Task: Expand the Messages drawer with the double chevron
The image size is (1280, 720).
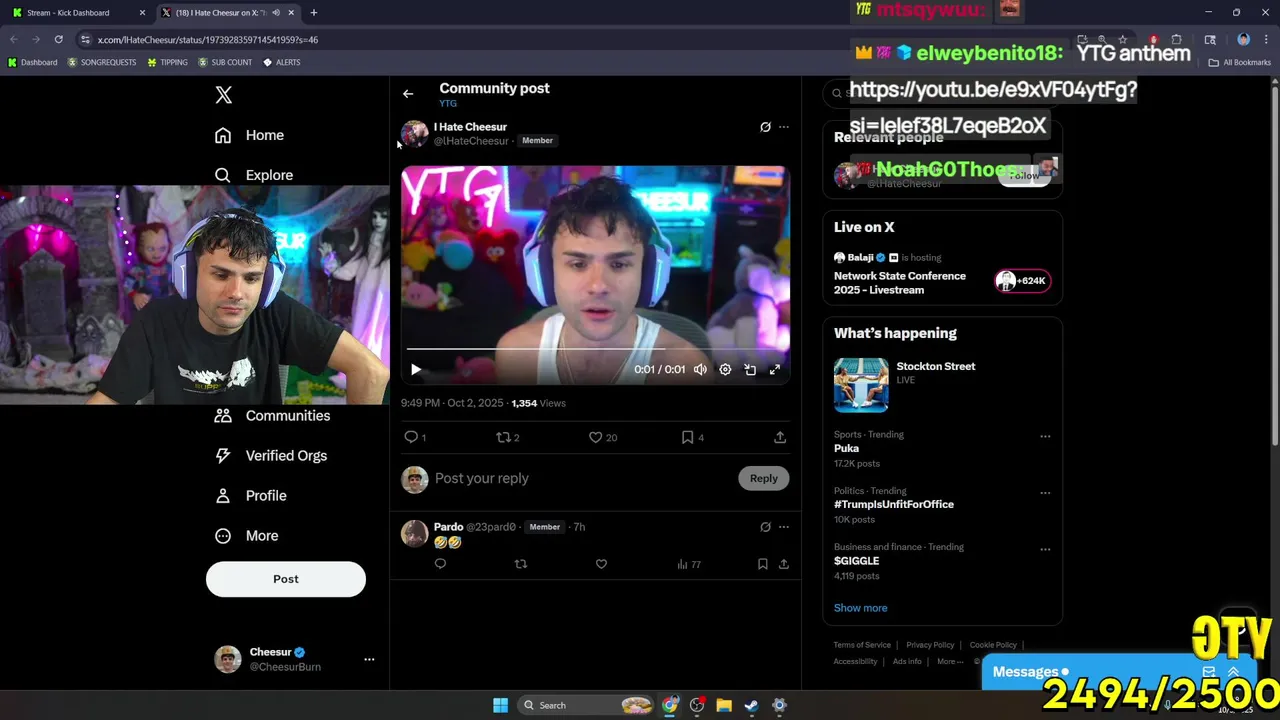Action: point(1233,672)
